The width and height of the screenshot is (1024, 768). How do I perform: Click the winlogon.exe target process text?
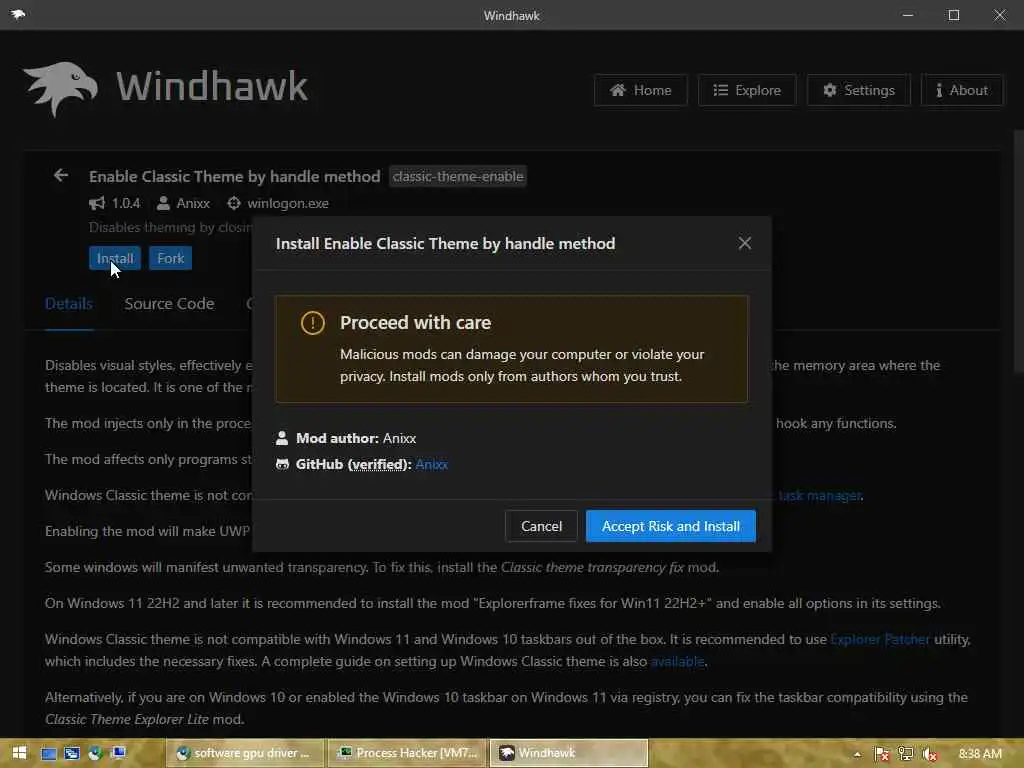(288, 203)
